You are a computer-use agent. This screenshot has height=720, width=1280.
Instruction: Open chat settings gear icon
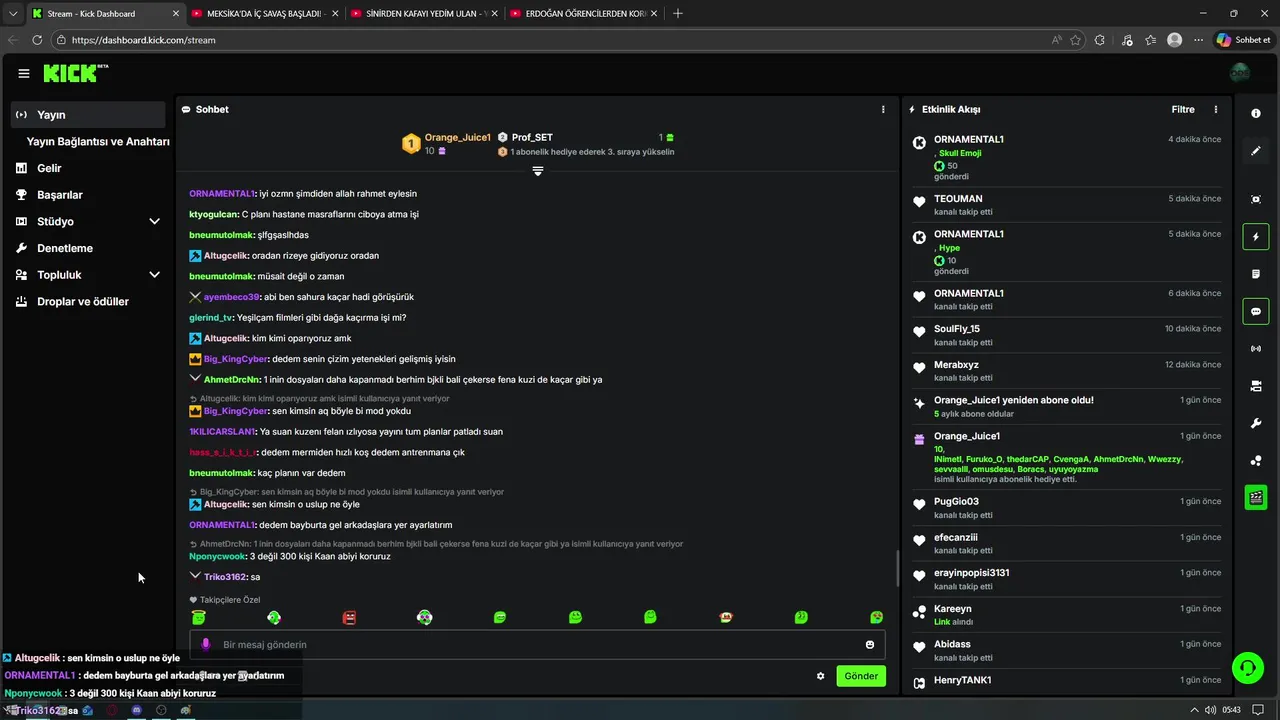point(821,676)
